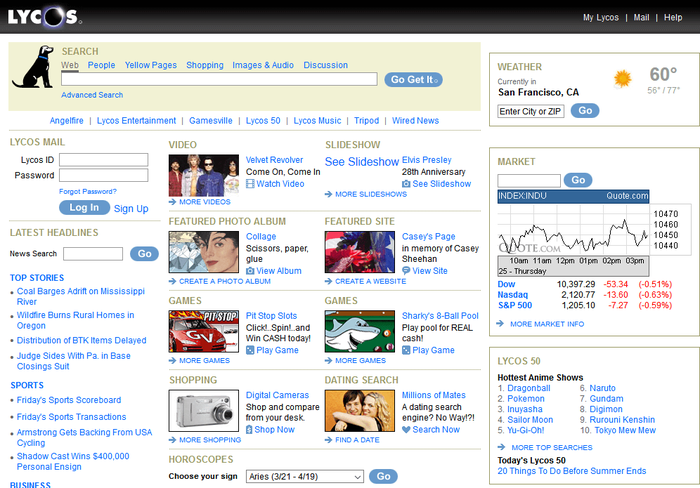Click Play Game under Pit Stop Slots
The width and height of the screenshot is (700, 488).
click(272, 350)
